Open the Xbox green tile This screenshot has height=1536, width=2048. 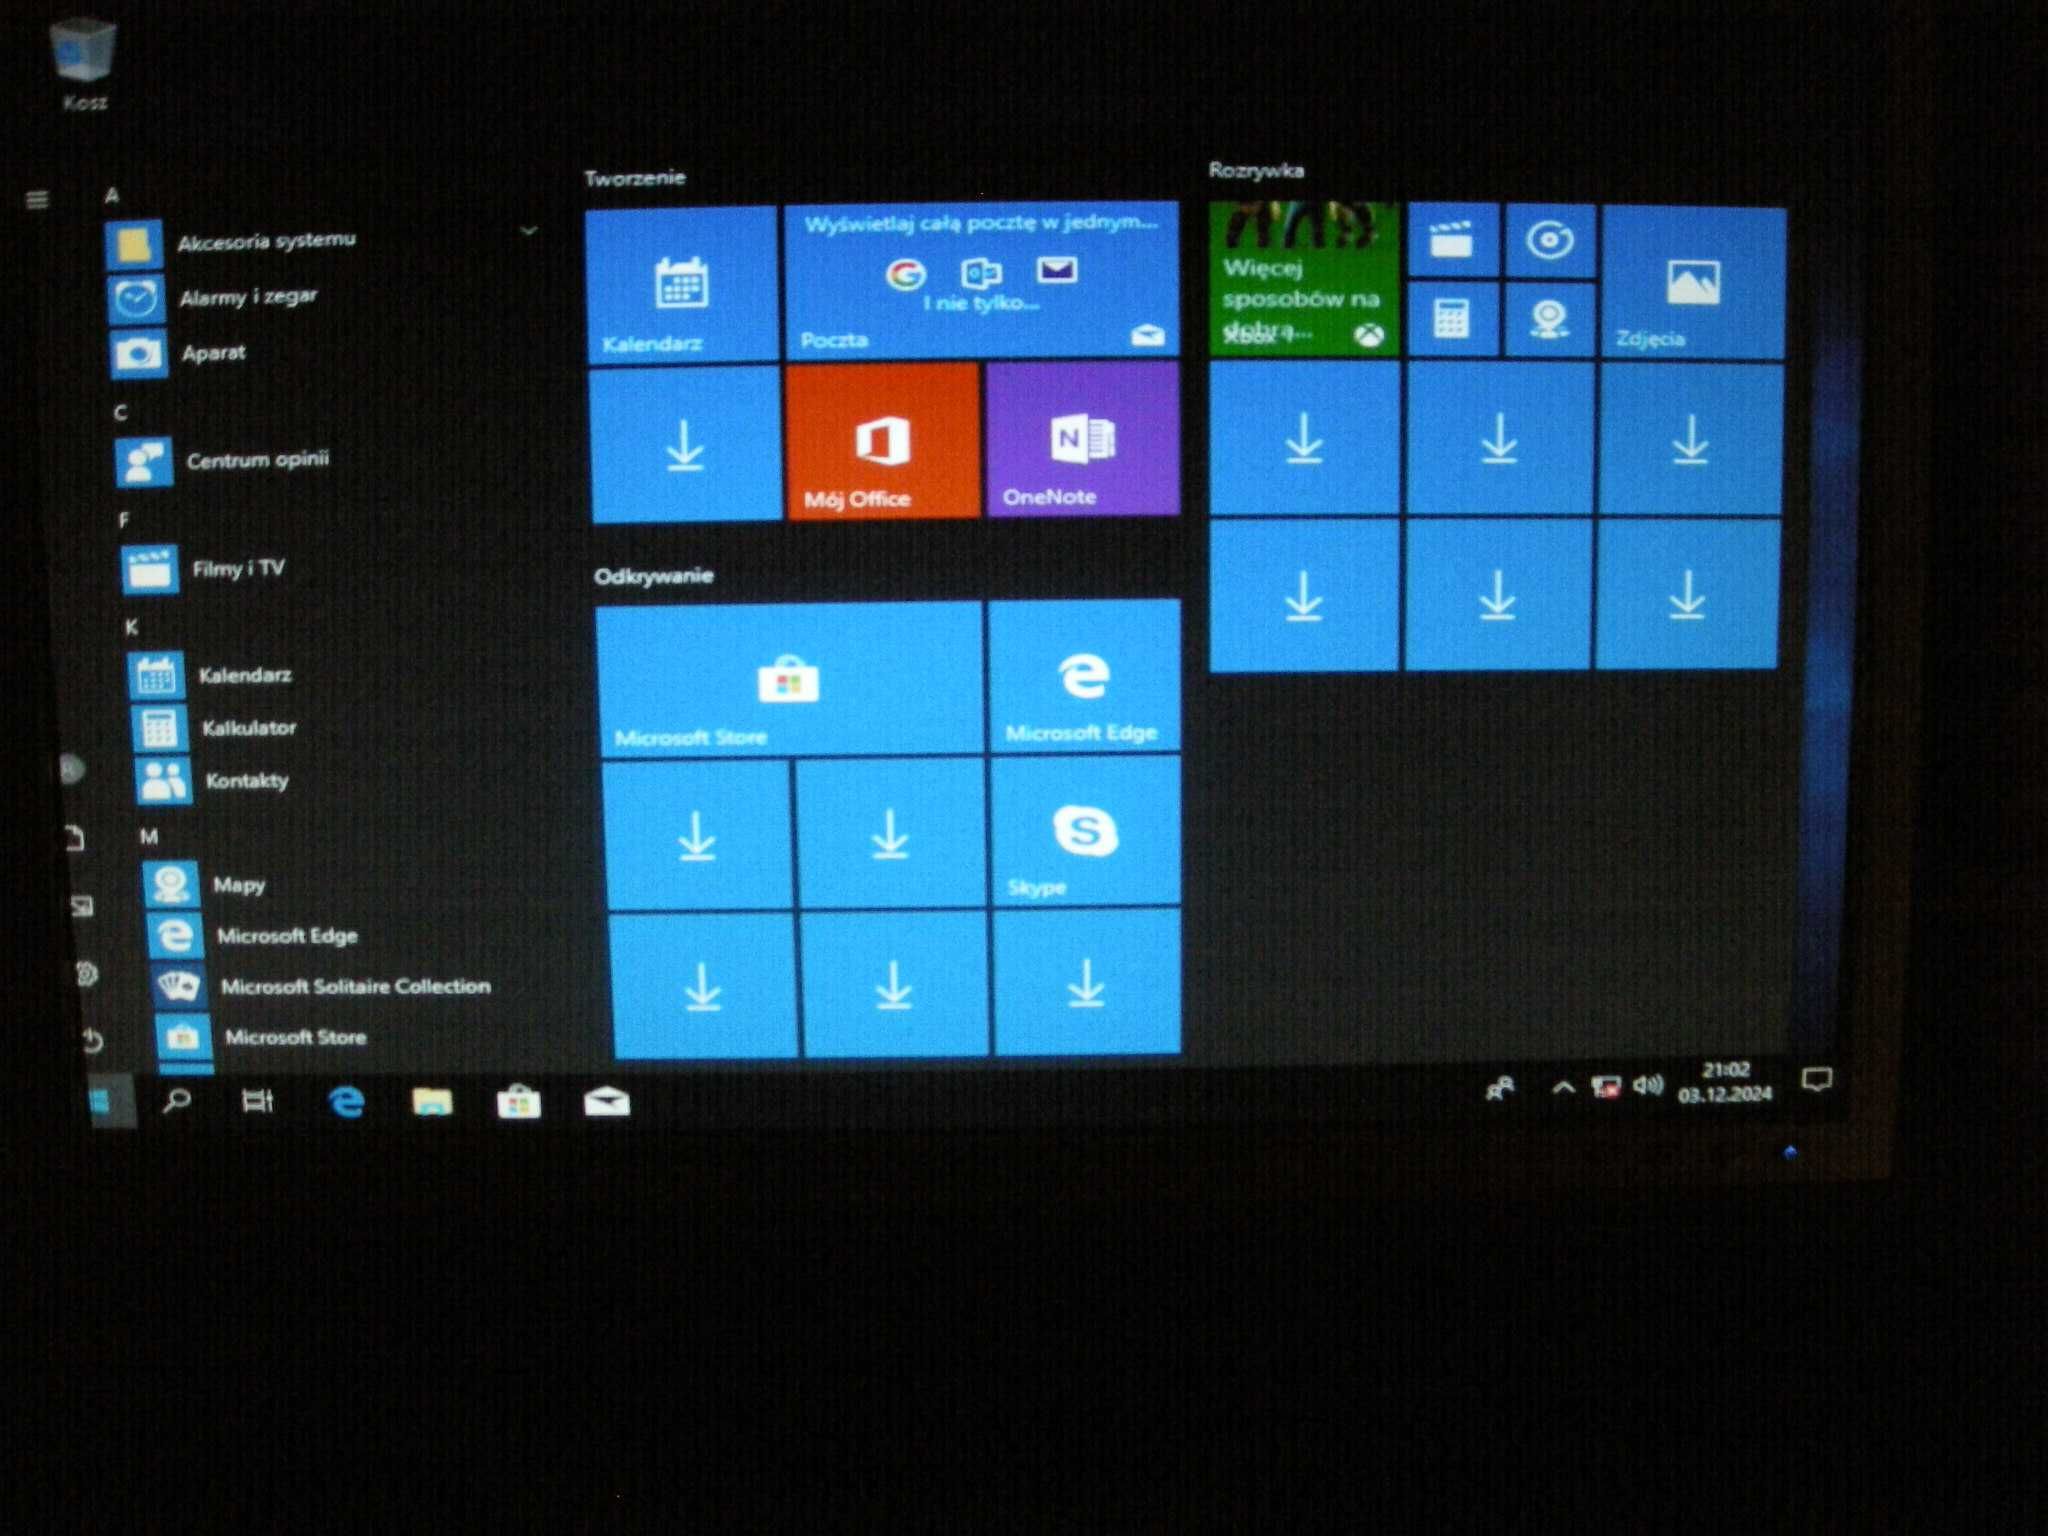(1304, 278)
